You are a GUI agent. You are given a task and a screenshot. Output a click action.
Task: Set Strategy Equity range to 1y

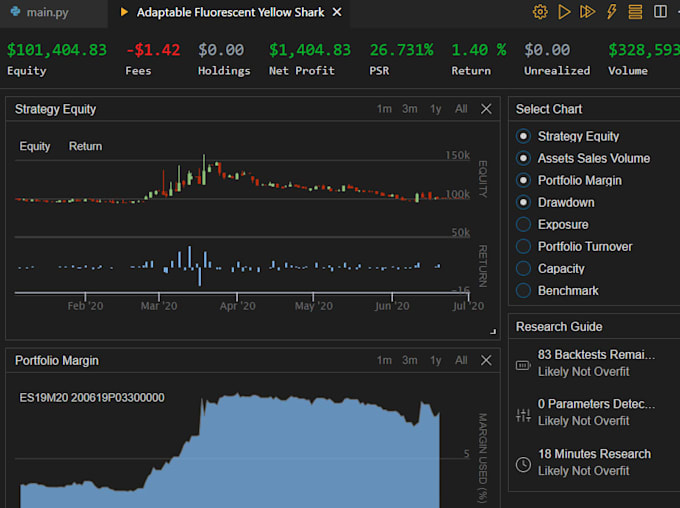coord(435,109)
